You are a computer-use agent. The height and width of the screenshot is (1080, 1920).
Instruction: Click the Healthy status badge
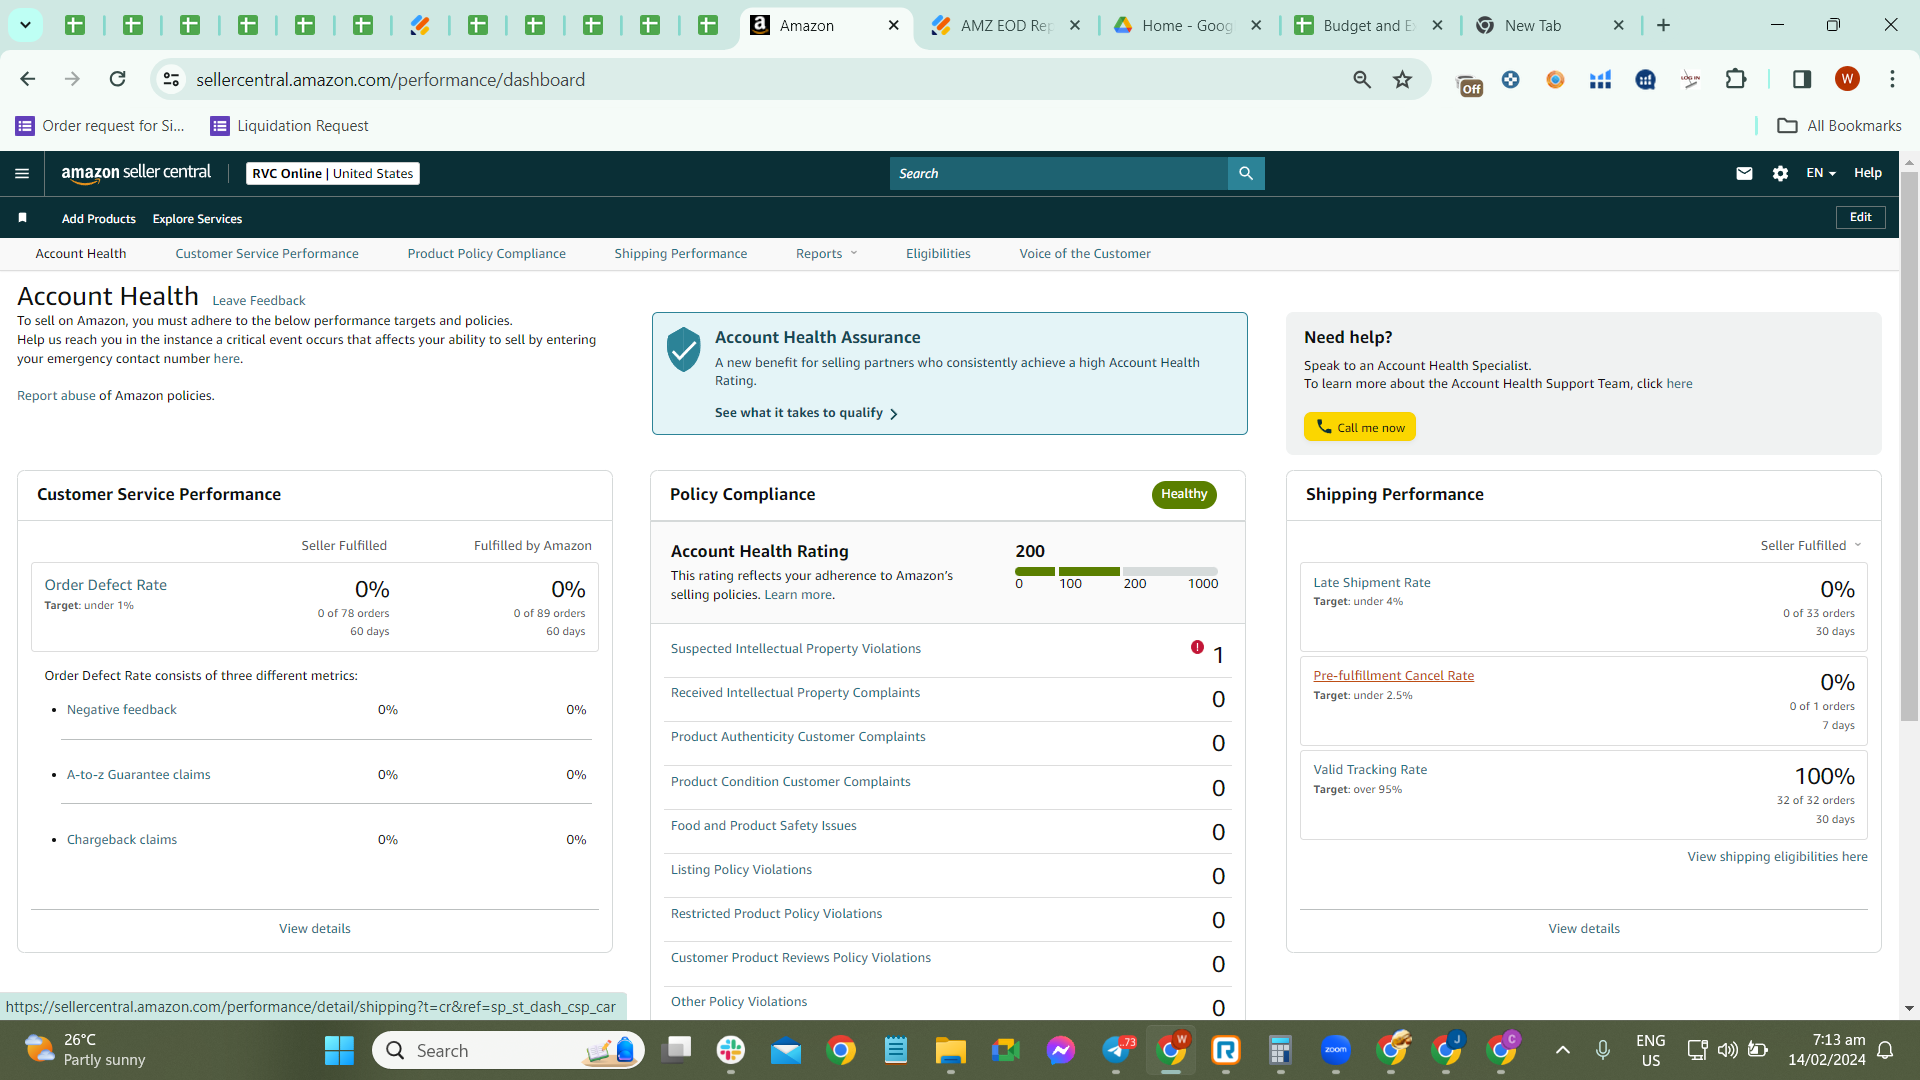click(1184, 494)
